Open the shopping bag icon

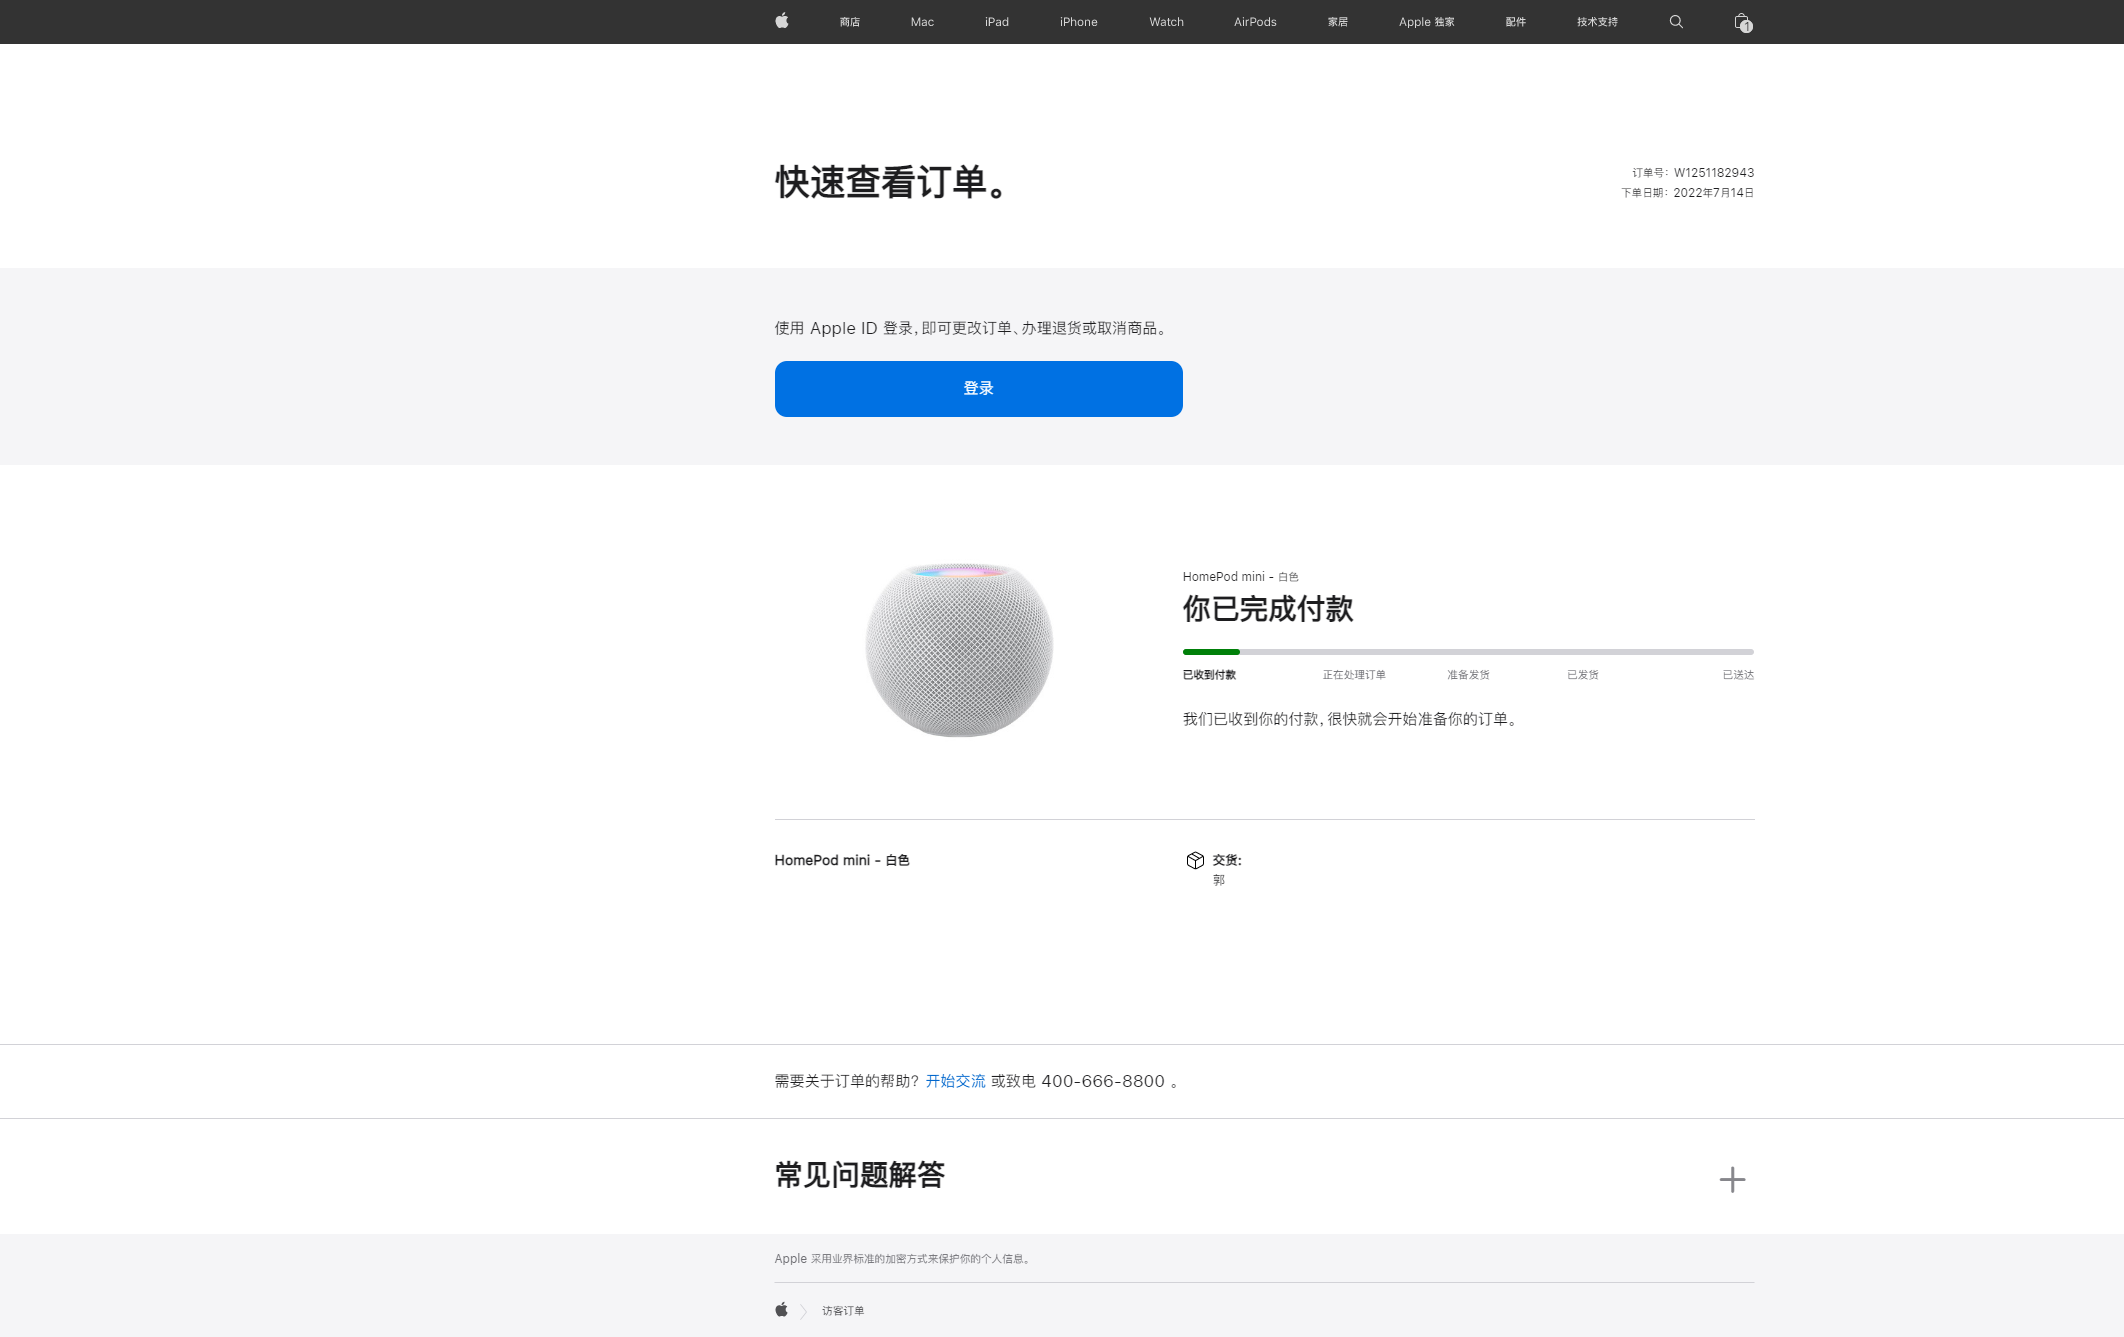click(x=1741, y=22)
